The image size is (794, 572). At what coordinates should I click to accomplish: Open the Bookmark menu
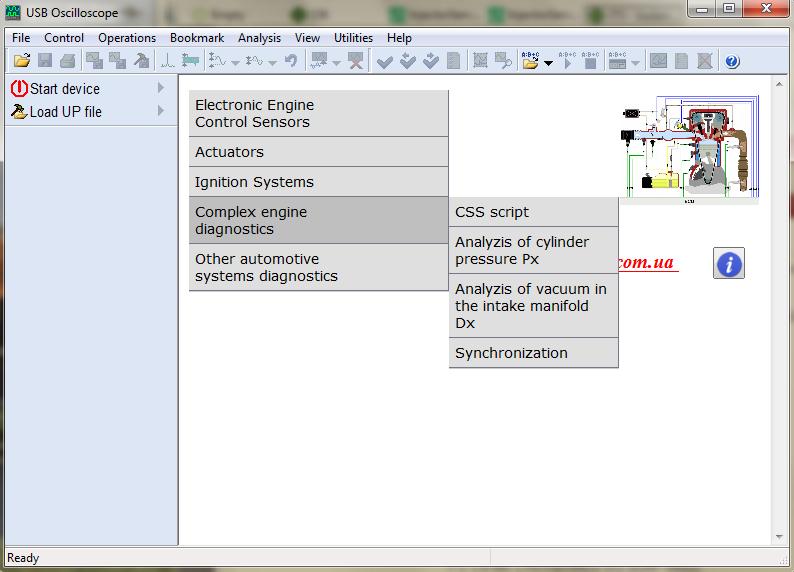(197, 38)
